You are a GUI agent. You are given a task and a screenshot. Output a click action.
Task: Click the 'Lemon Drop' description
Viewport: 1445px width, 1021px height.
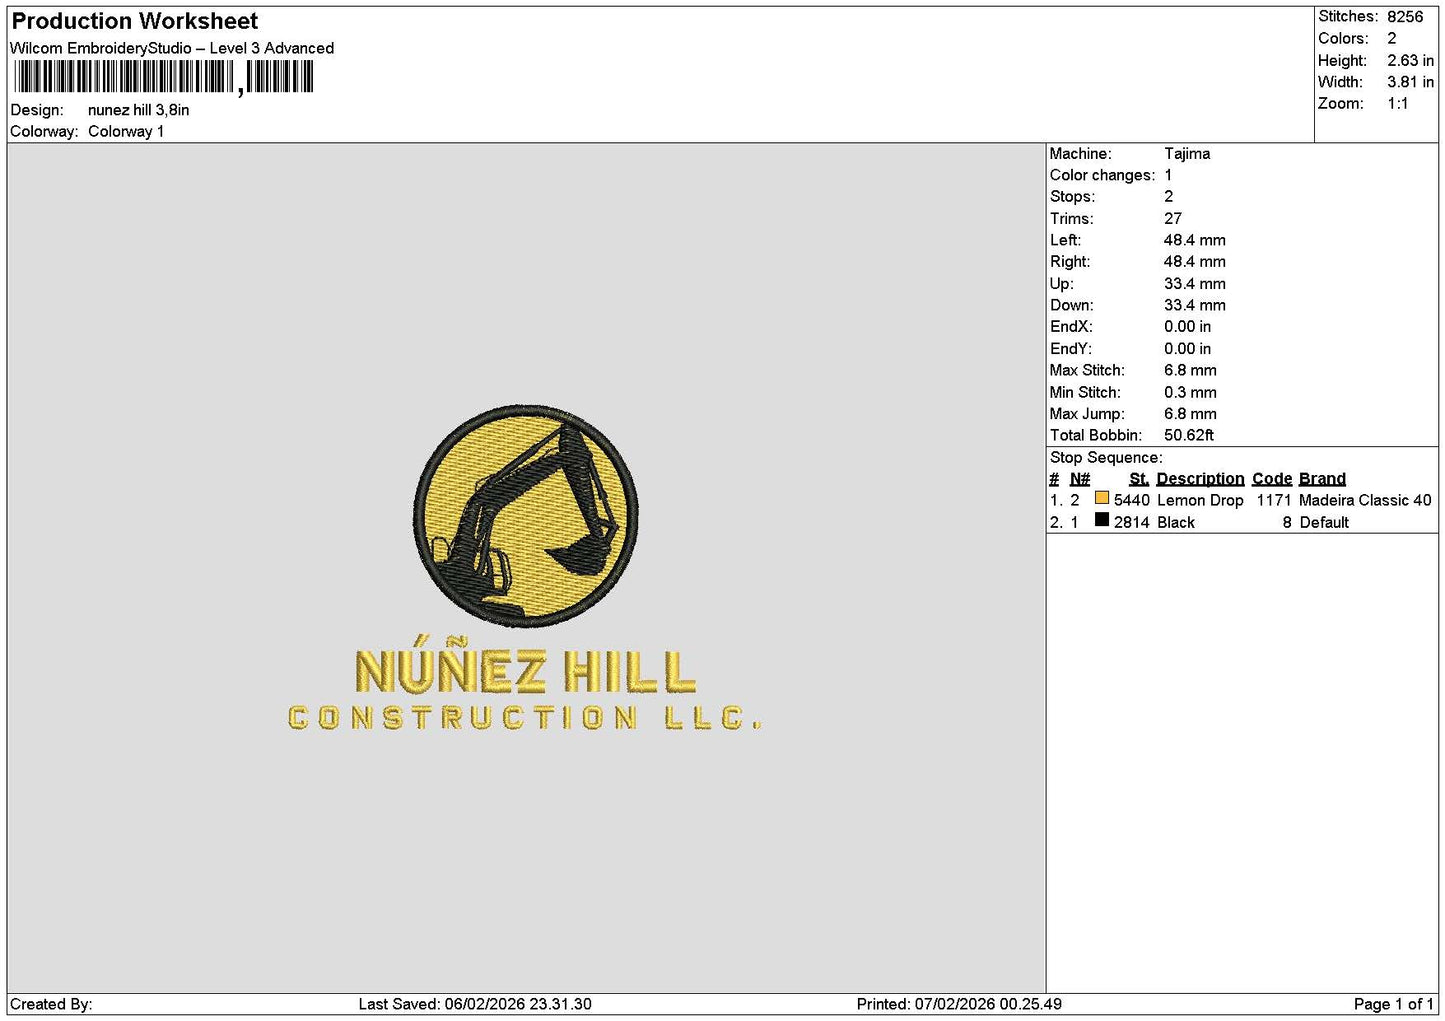[x=1200, y=501]
